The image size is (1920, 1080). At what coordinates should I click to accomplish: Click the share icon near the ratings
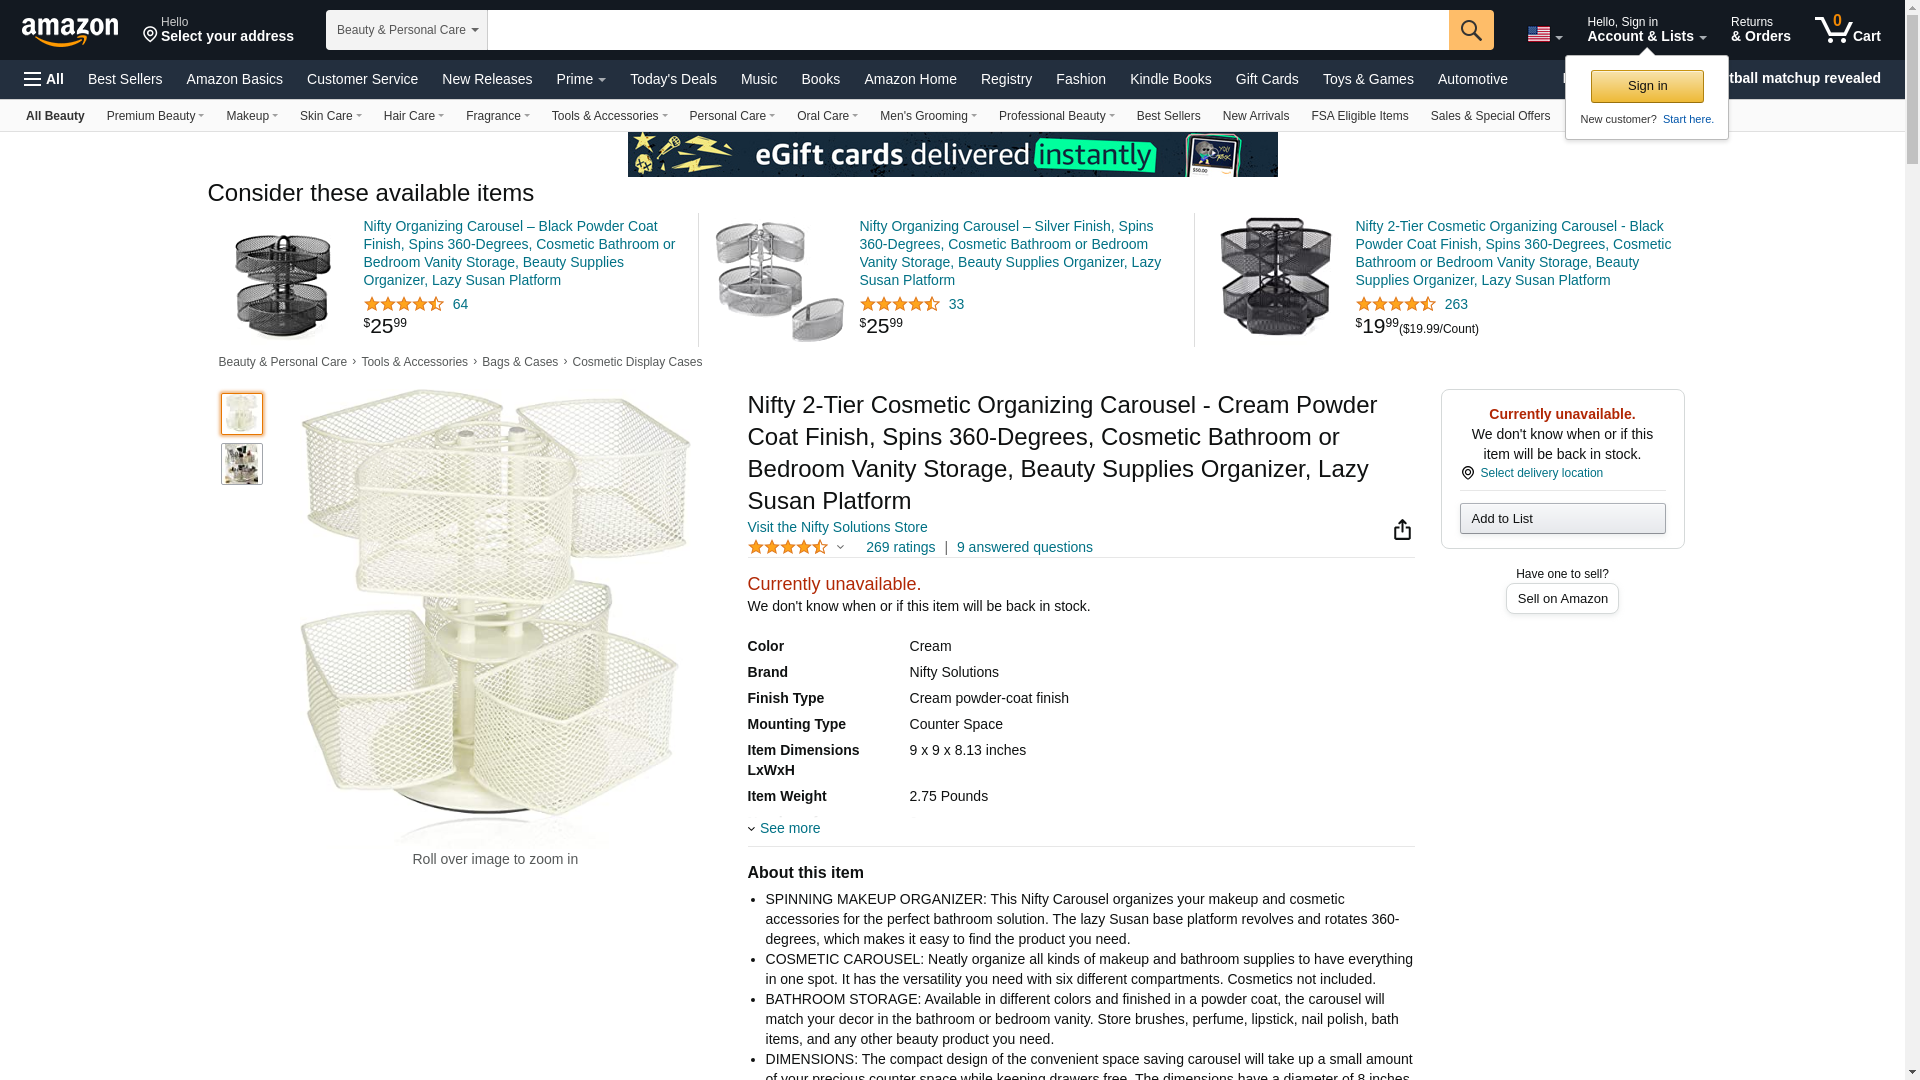1402,530
